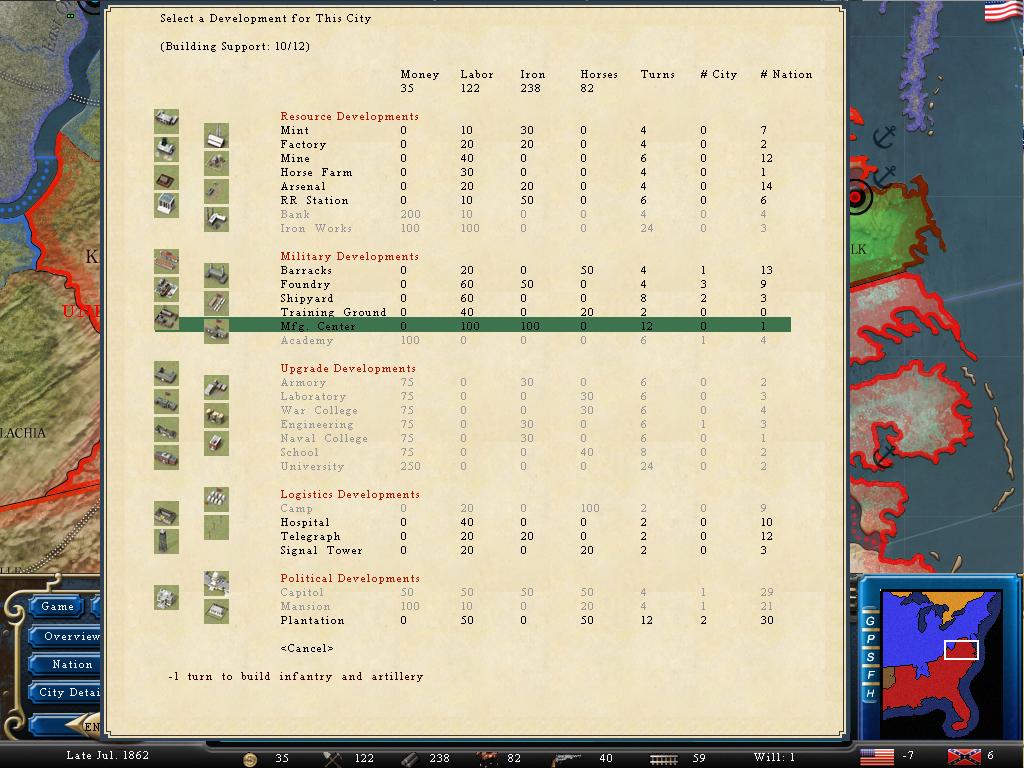Open the Overview panel button
This screenshot has height=770, width=1024.
[x=65, y=636]
